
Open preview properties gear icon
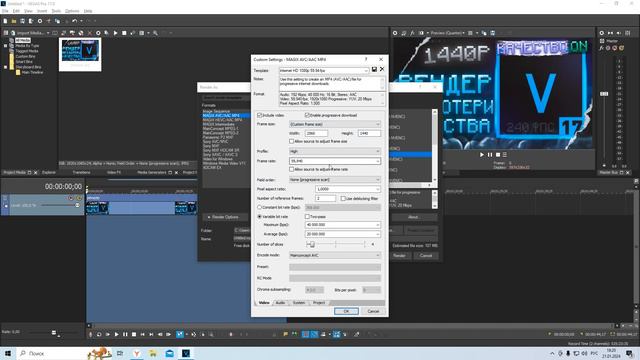click(395, 33)
